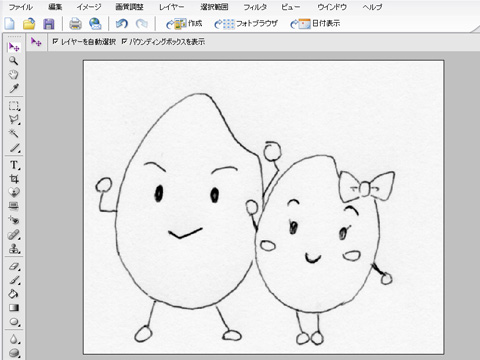Choose the Polygonal Lasso tool

[14, 120]
